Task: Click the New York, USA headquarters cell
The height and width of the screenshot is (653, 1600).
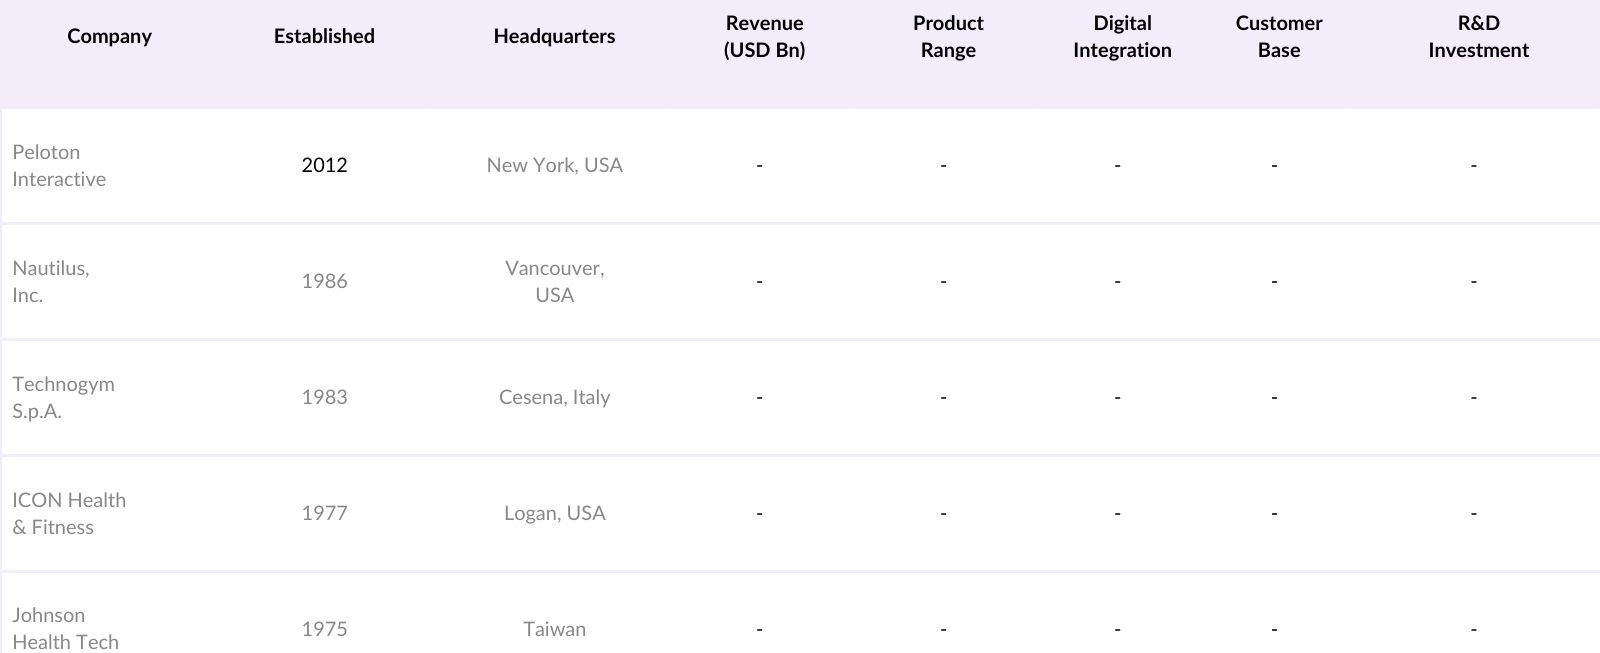Action: tap(554, 166)
